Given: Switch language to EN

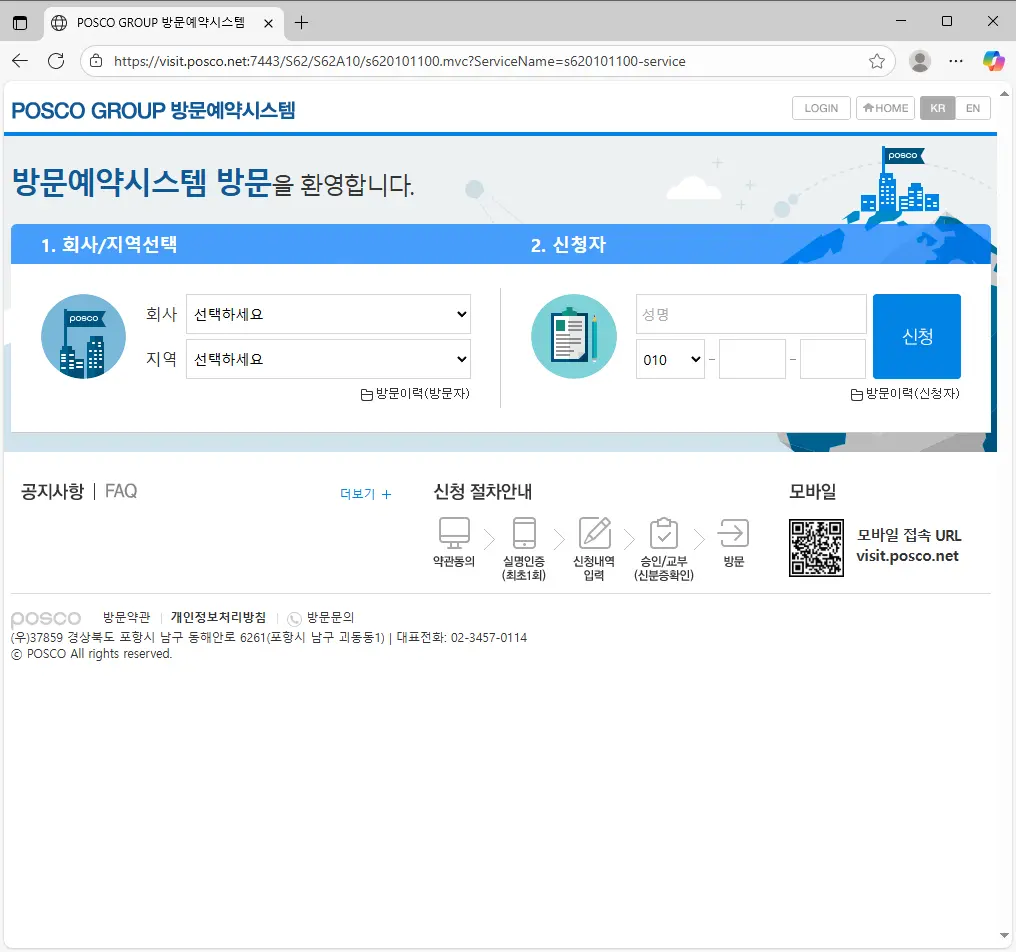Looking at the screenshot, I should point(973,108).
